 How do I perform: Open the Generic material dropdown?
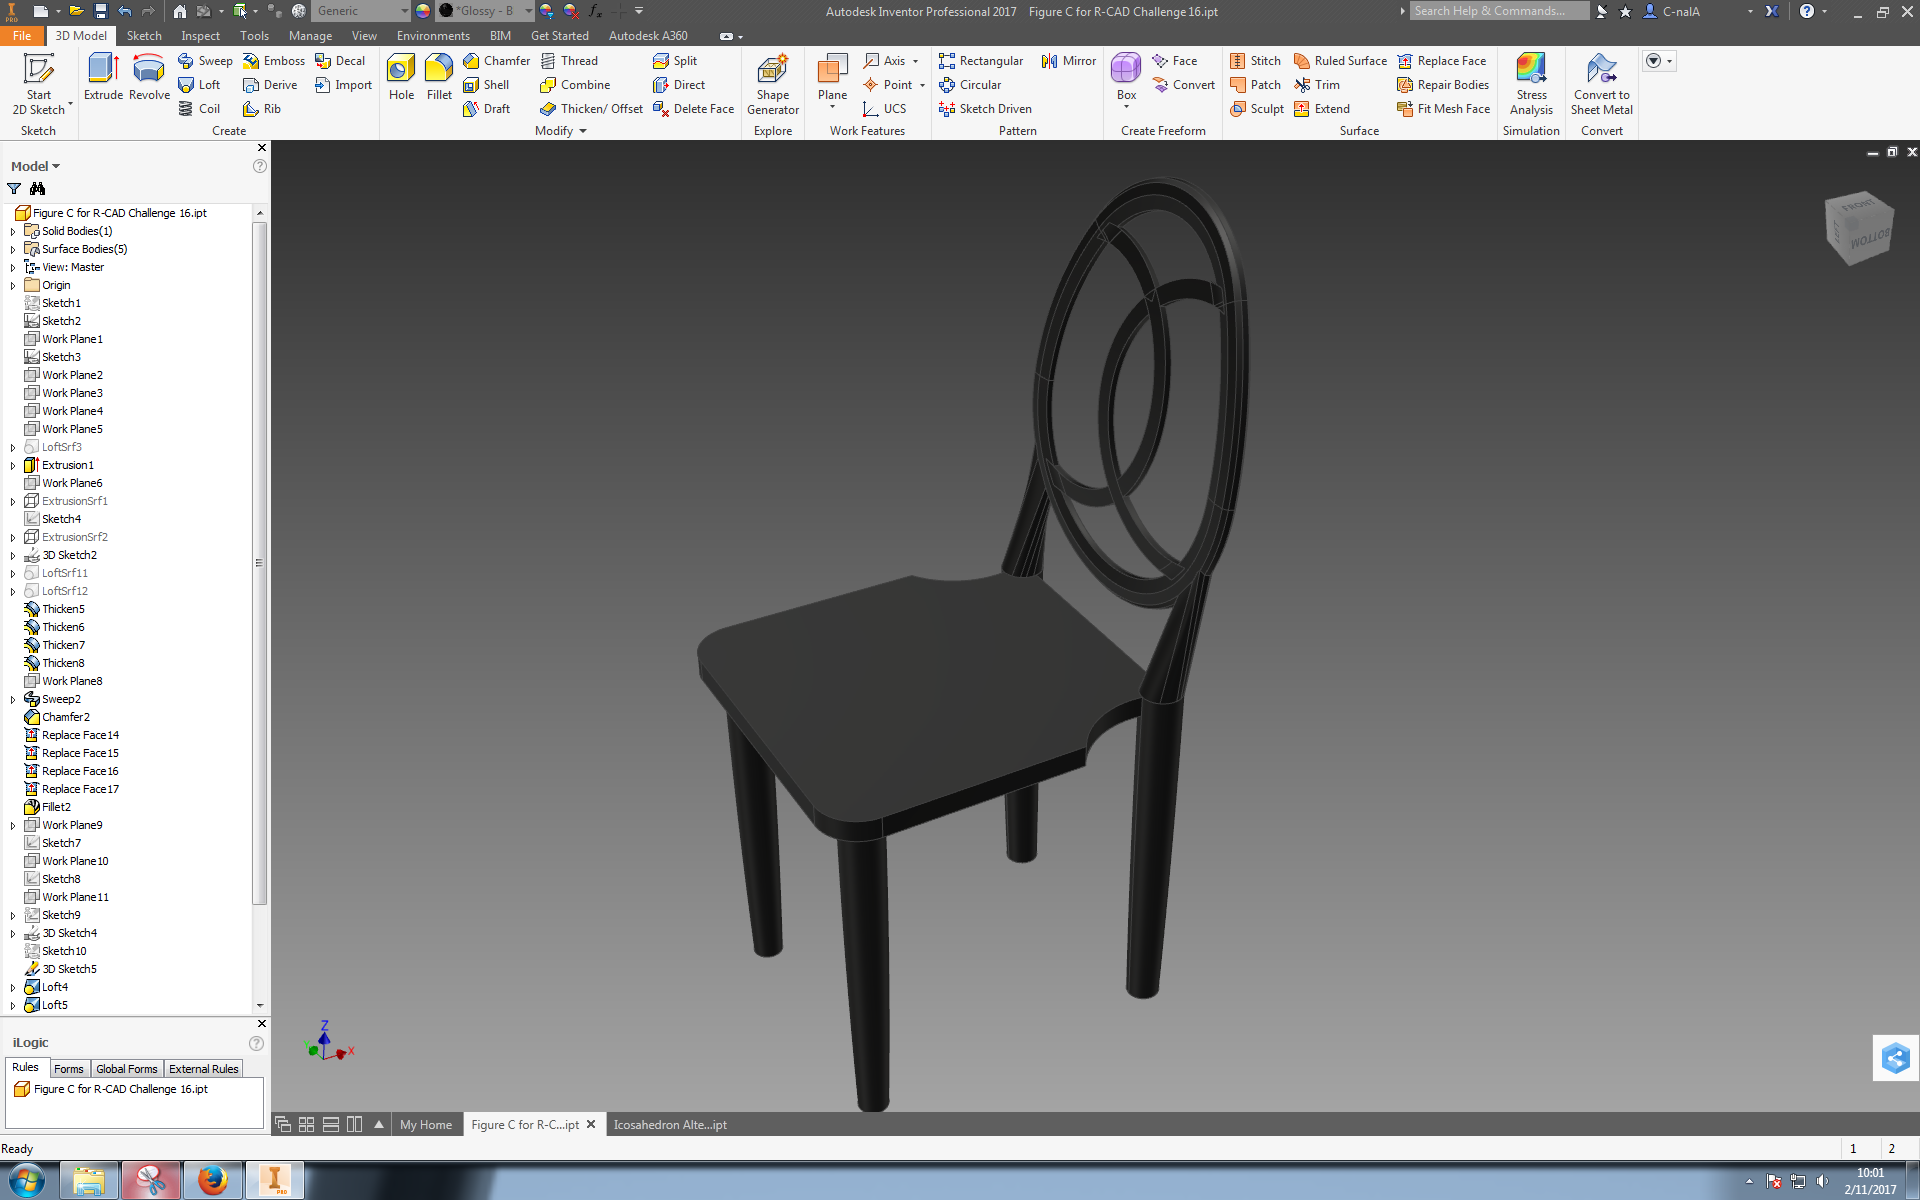(404, 11)
